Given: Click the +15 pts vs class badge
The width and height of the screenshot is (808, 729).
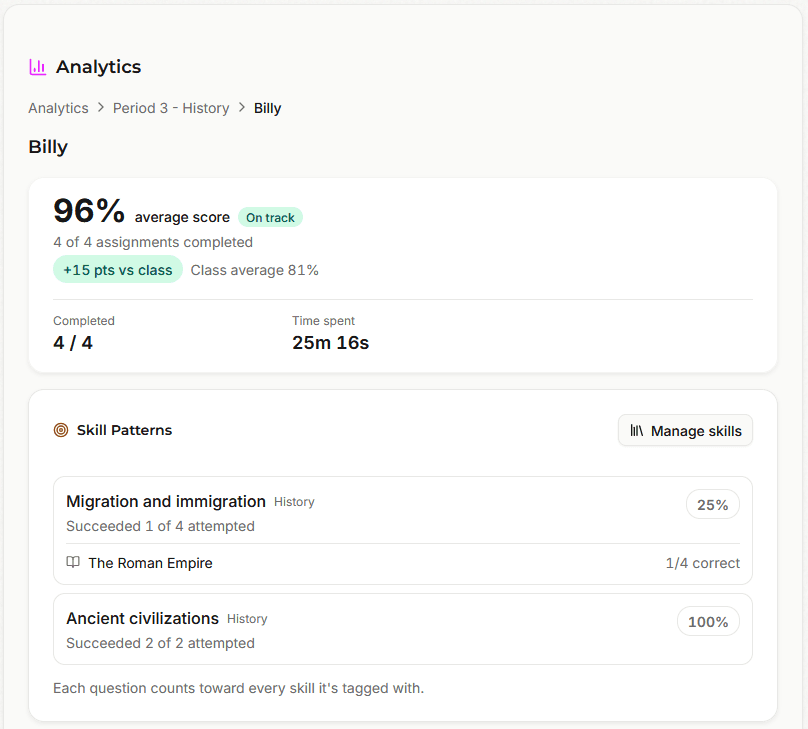Looking at the screenshot, I should (x=118, y=270).
